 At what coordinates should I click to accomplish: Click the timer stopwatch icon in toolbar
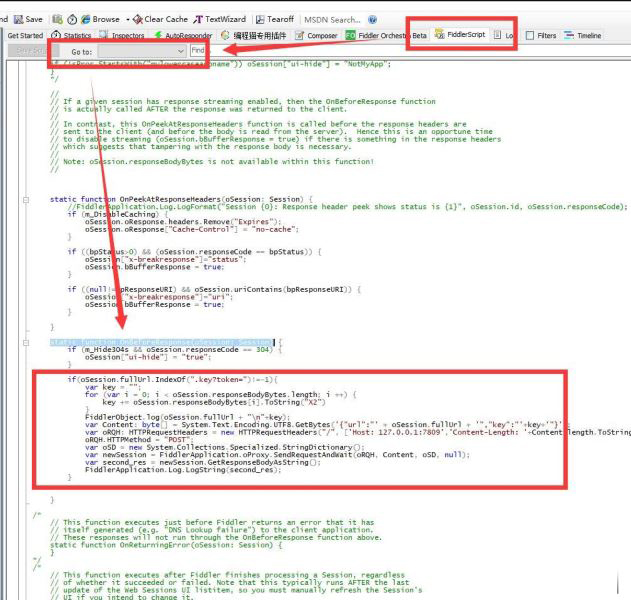click(72, 19)
